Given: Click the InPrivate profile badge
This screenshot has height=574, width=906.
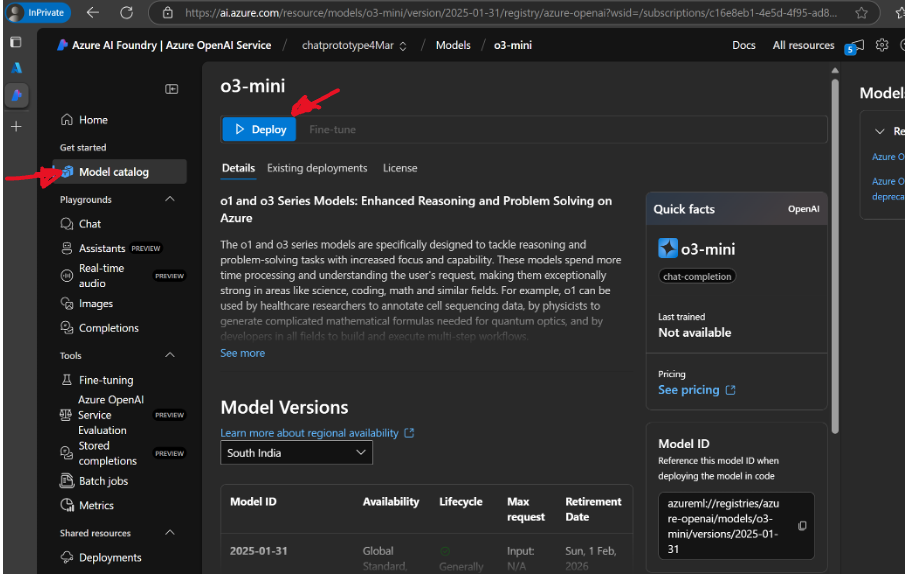Looking at the screenshot, I should (x=37, y=13).
